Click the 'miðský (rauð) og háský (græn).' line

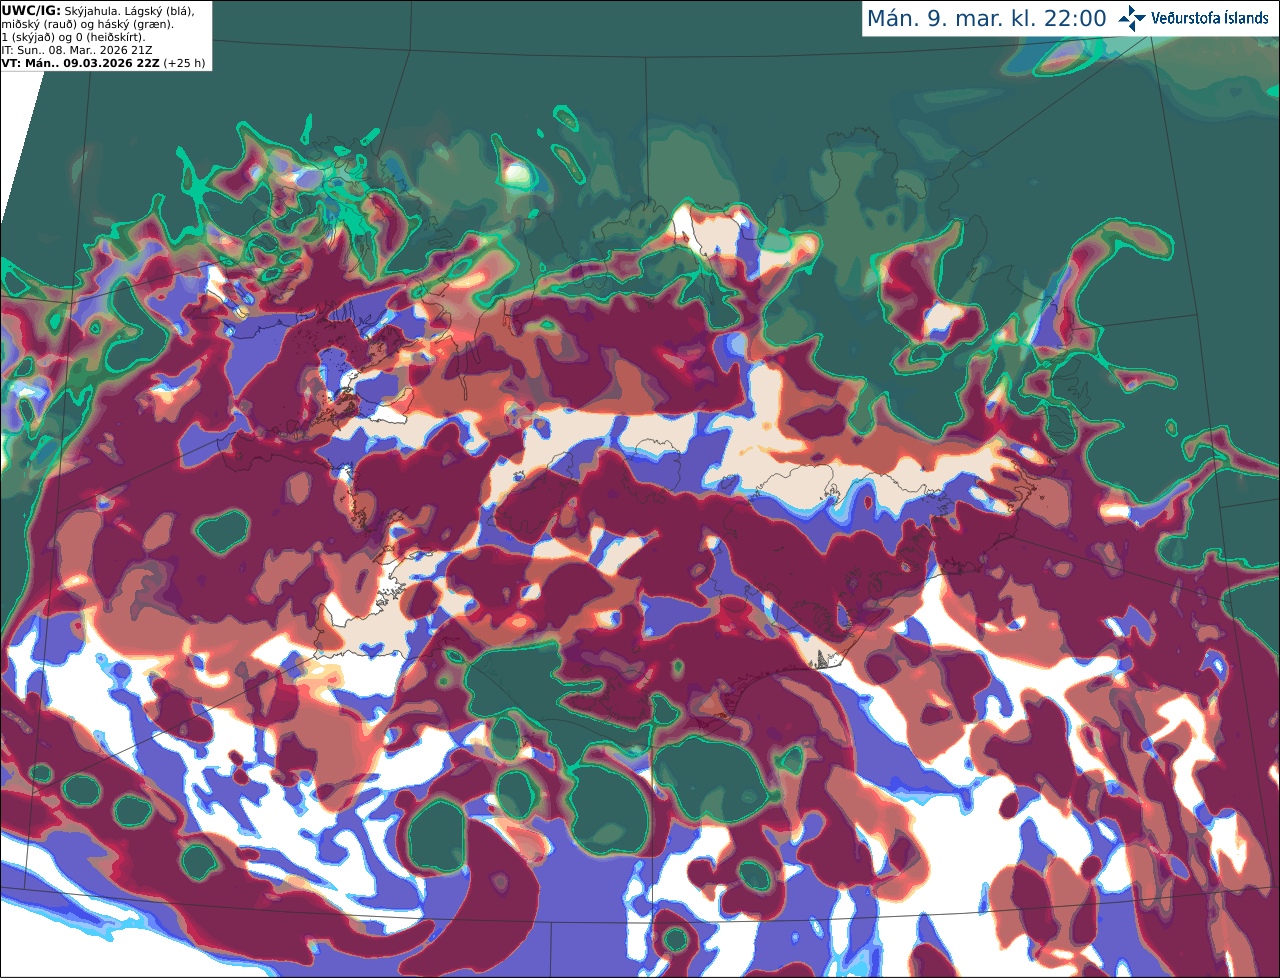(88, 23)
